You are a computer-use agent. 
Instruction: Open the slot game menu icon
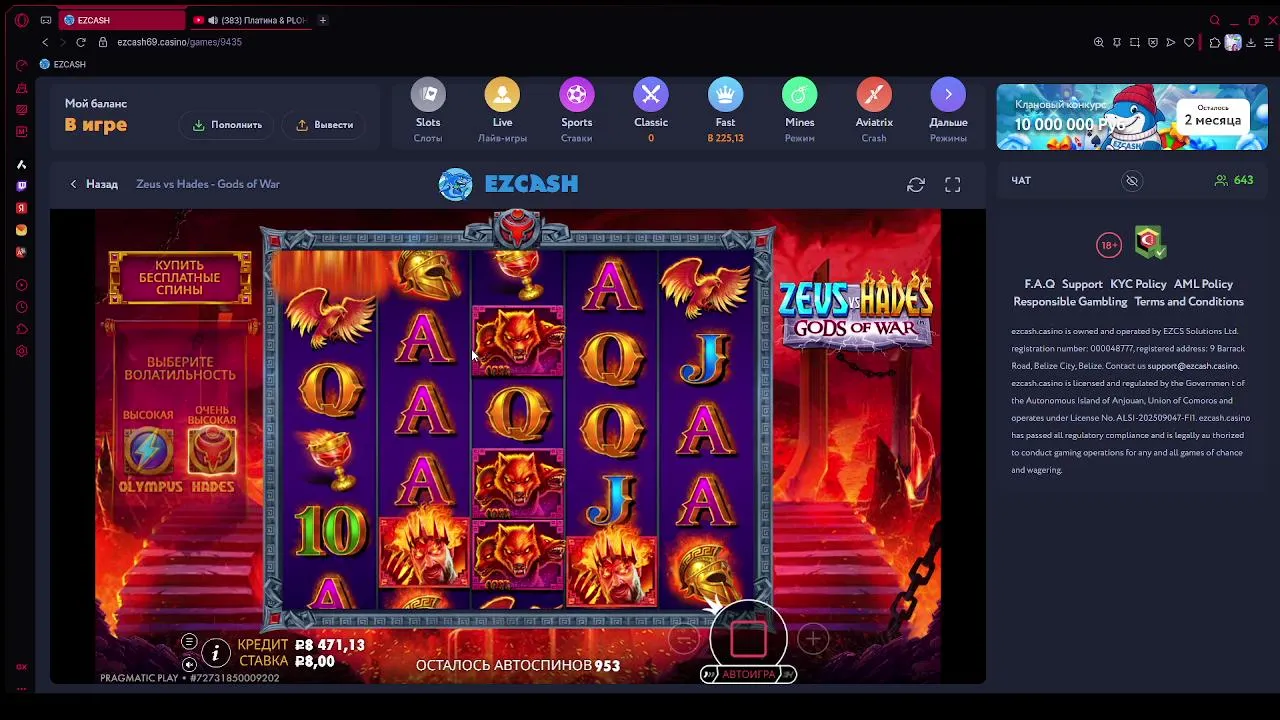coord(189,642)
